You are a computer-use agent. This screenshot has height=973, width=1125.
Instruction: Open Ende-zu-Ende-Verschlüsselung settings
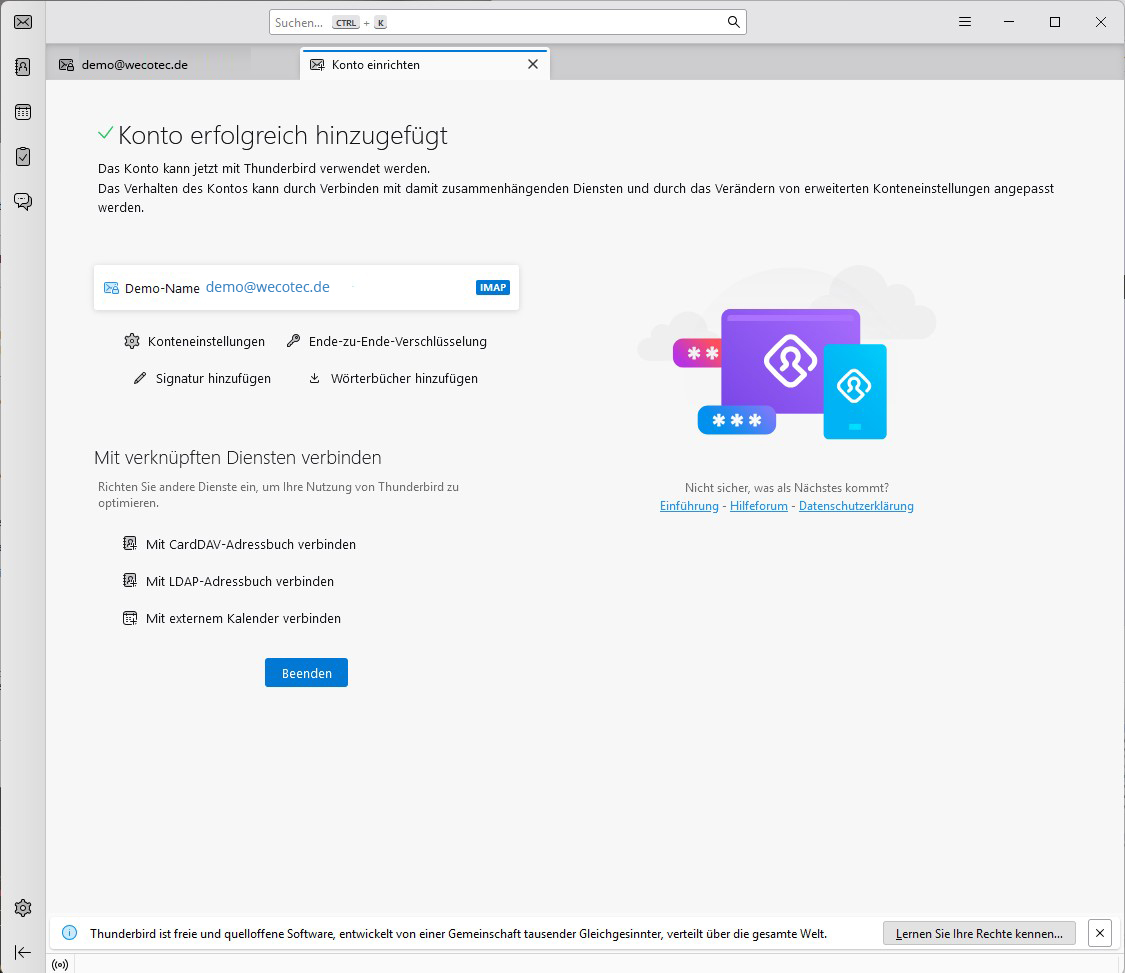tap(387, 342)
